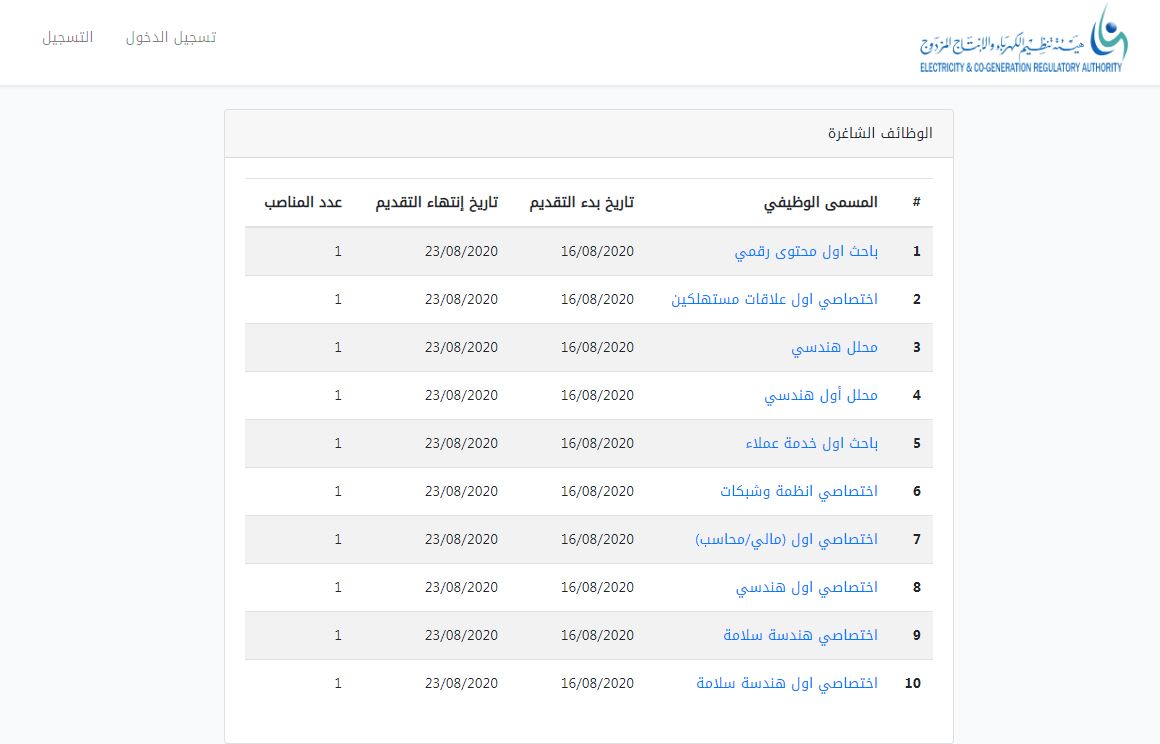Click start date for اختصاصي اول هندسي
Image resolution: width=1160 pixels, height=744 pixels.
597,587
